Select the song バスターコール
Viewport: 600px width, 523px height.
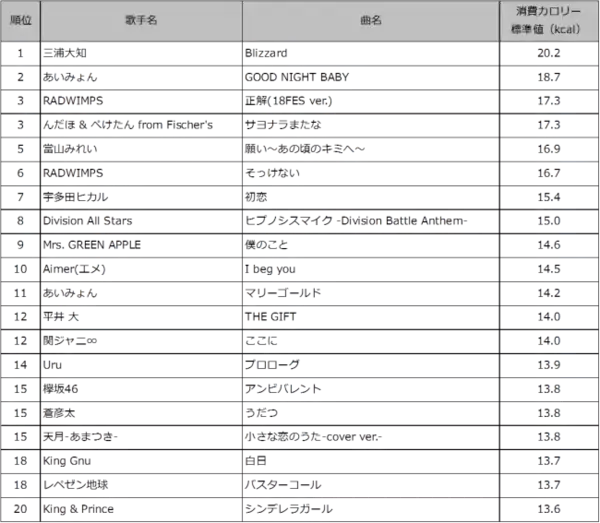(283, 485)
